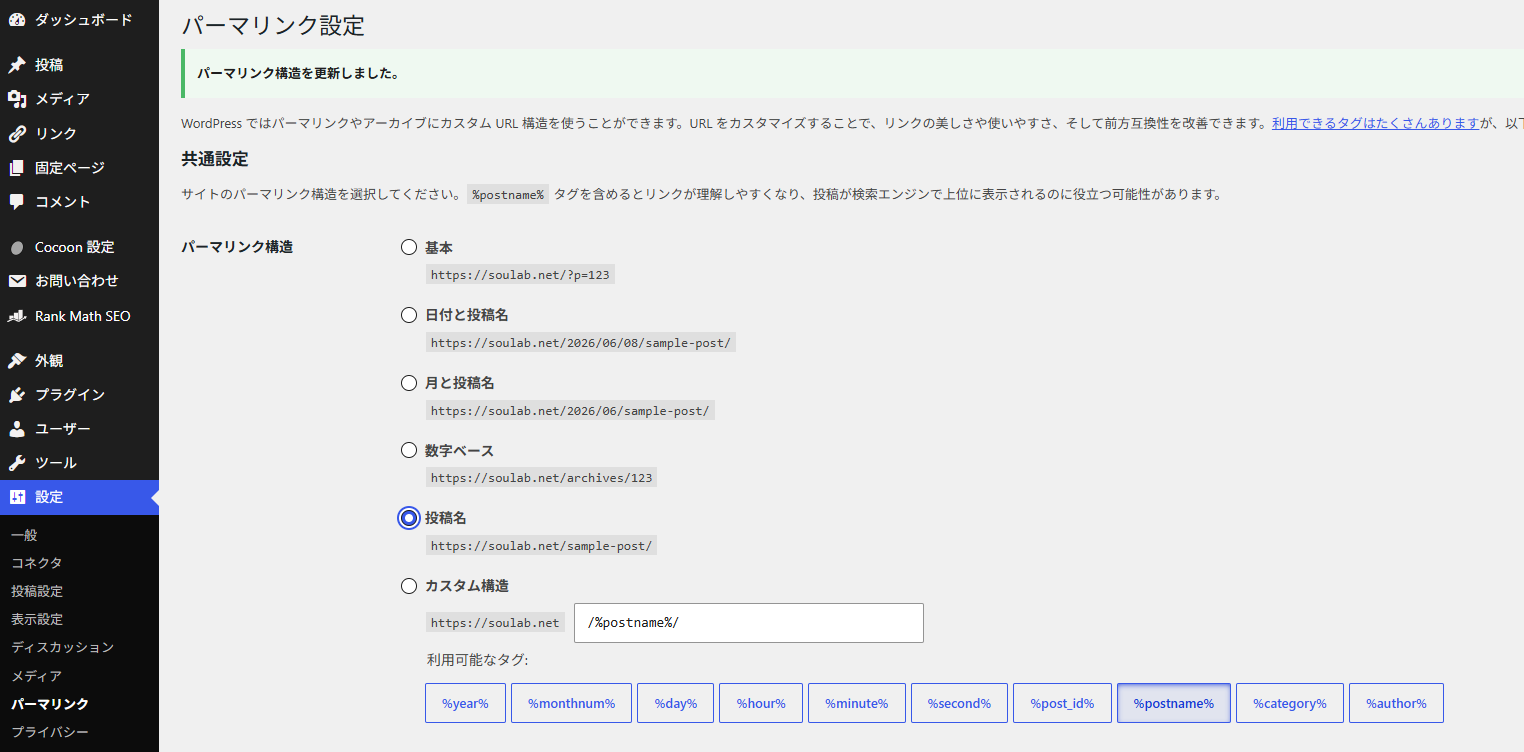The height and width of the screenshot is (752, 1524).
Task: Select the 基本 permalink radio button
Action: (x=409, y=247)
